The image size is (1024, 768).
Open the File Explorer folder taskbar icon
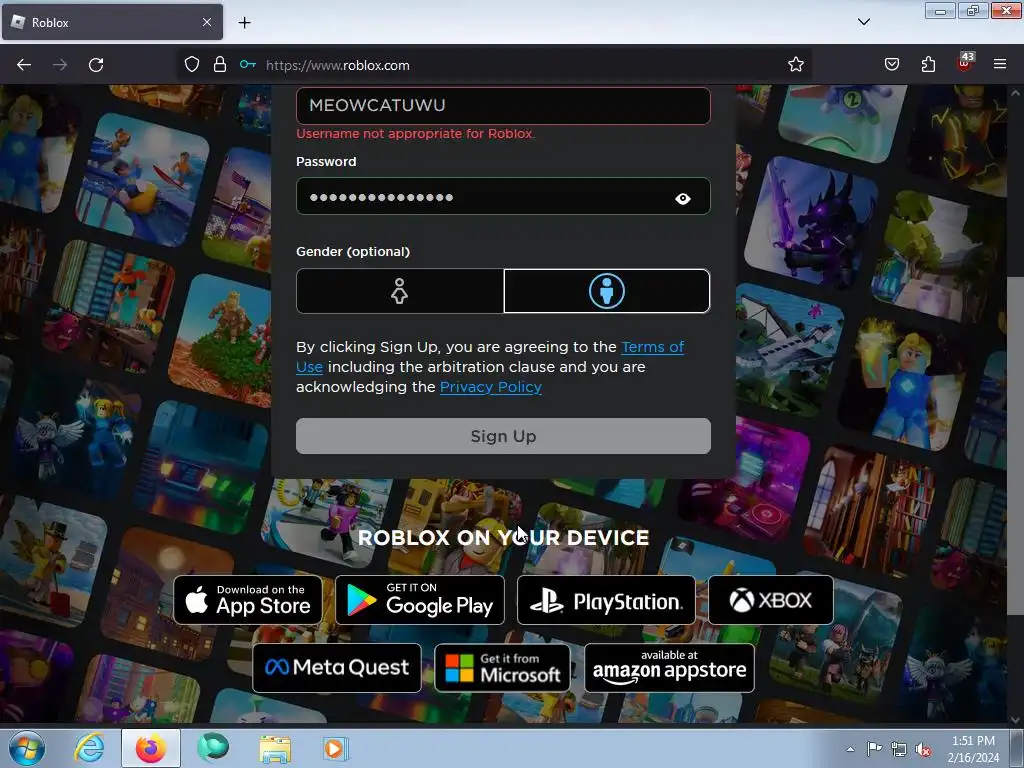tap(275, 748)
